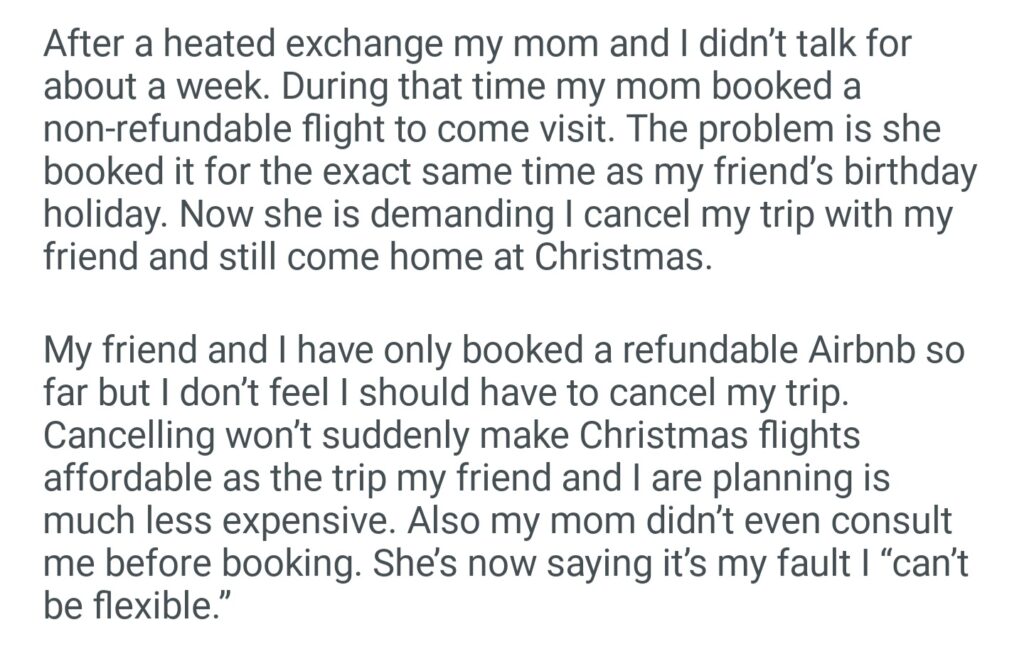Screen dimensions: 1024x671
Task: Click on the word "problem"
Action: (x=790, y=130)
